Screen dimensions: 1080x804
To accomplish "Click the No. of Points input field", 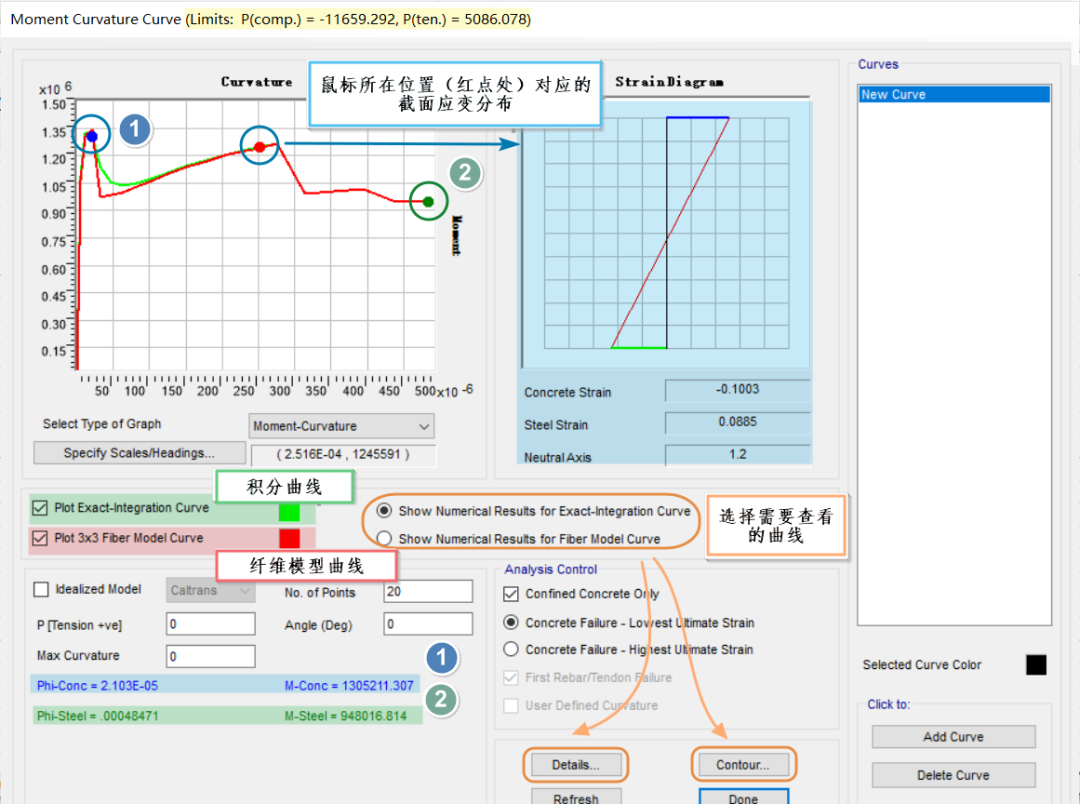I will pos(428,592).
